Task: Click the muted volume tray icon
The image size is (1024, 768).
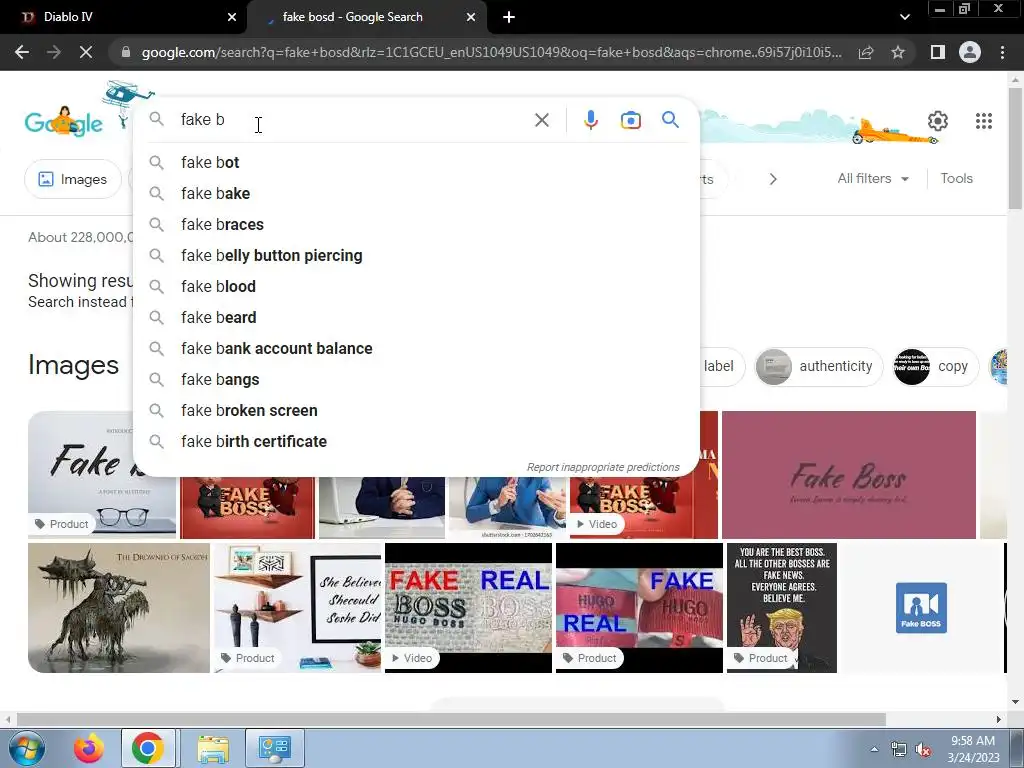Action: click(x=923, y=750)
